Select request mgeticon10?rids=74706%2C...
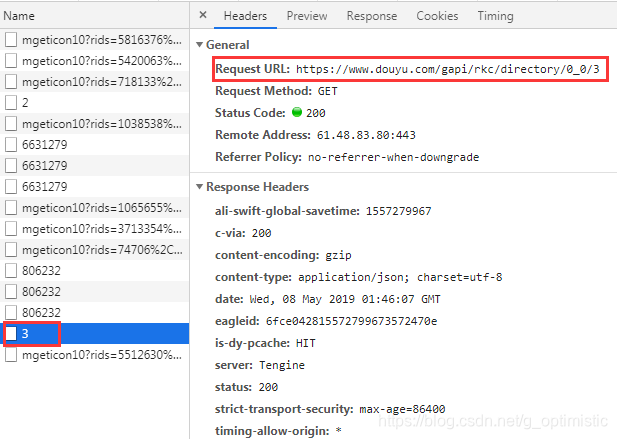Image resolution: width=617 pixels, height=439 pixels. point(94,250)
